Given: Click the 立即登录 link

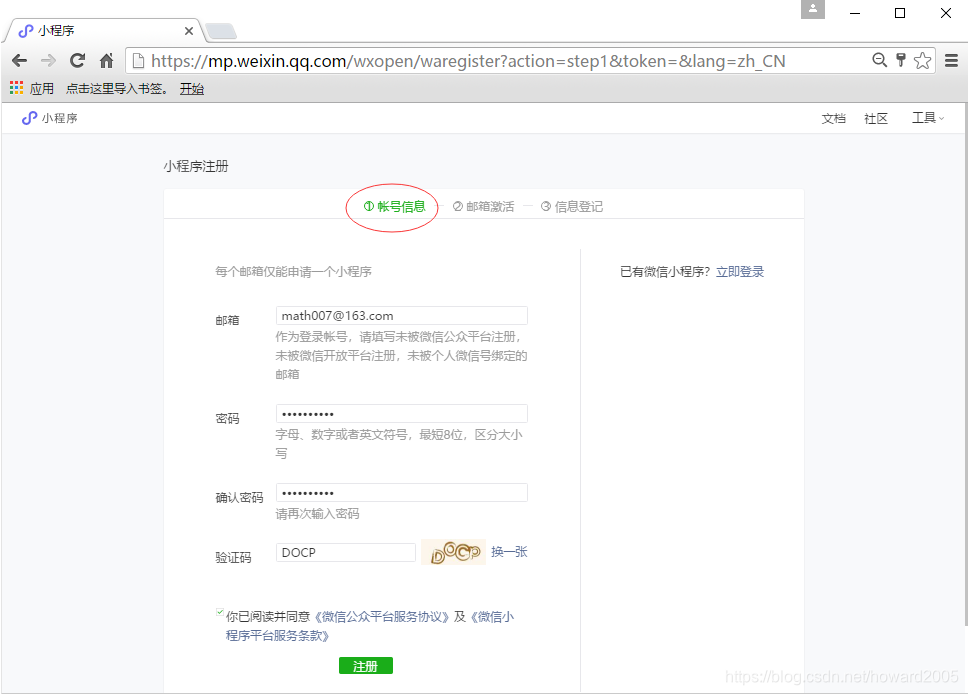Looking at the screenshot, I should click(x=740, y=270).
